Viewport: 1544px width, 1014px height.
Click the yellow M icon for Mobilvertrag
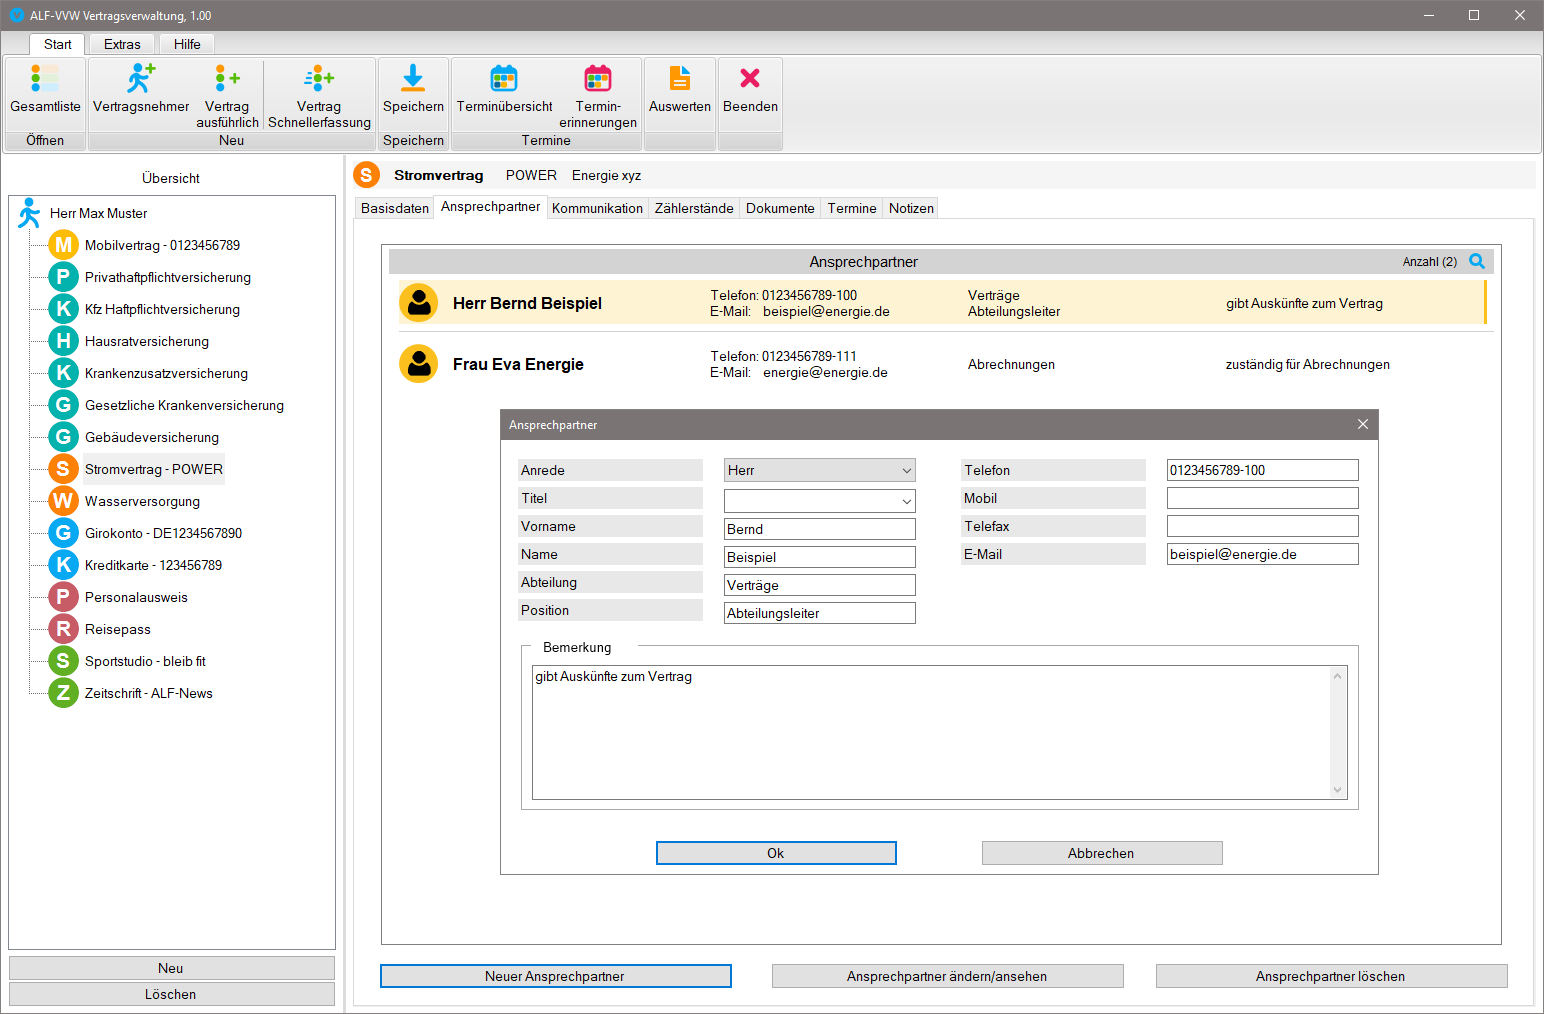point(63,245)
